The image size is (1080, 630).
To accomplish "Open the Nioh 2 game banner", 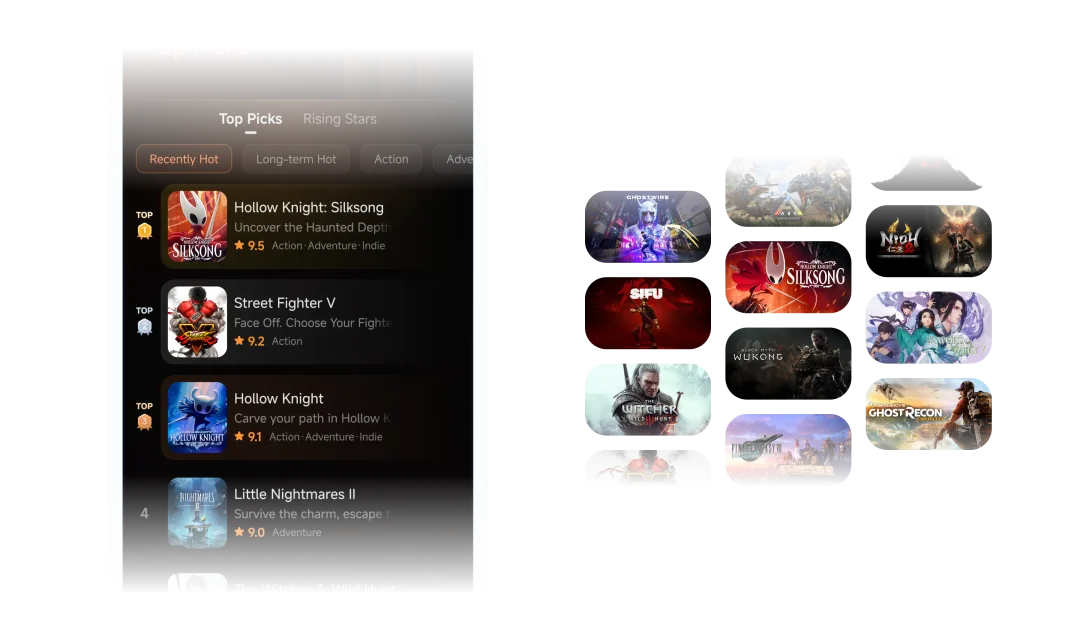I will pyautogui.click(x=928, y=241).
